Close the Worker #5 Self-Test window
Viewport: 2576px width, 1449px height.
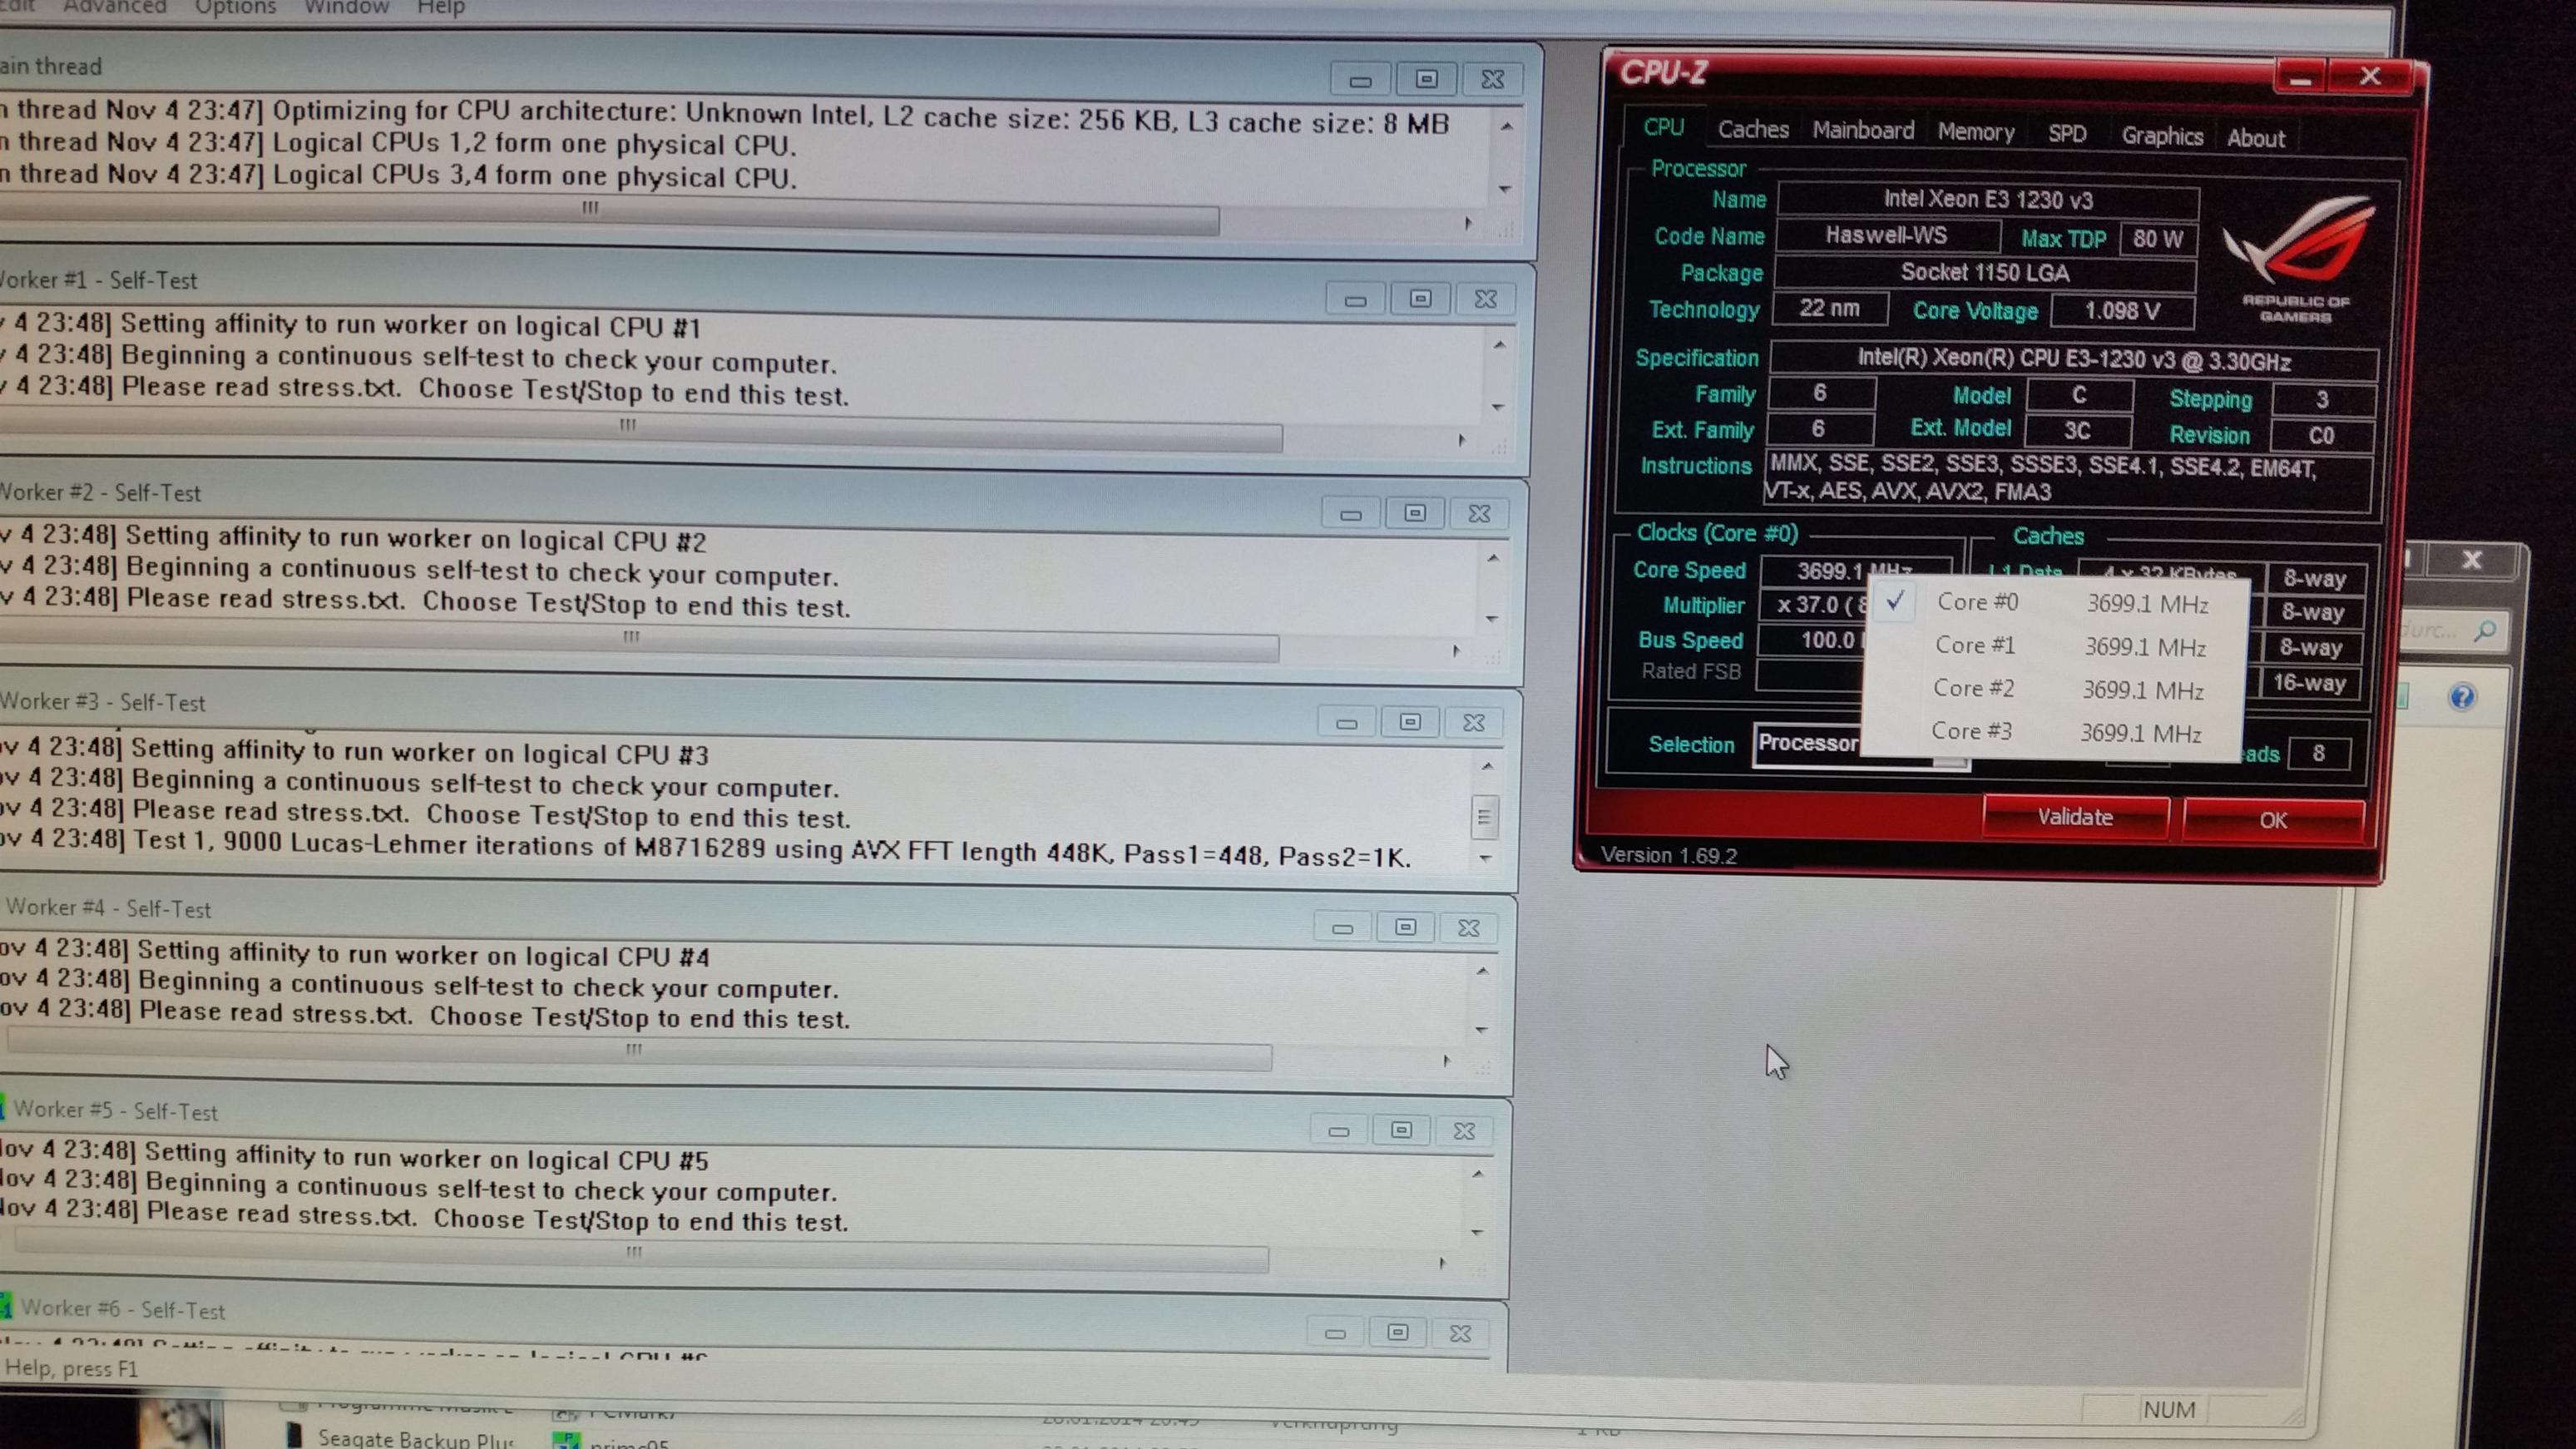click(1464, 1131)
